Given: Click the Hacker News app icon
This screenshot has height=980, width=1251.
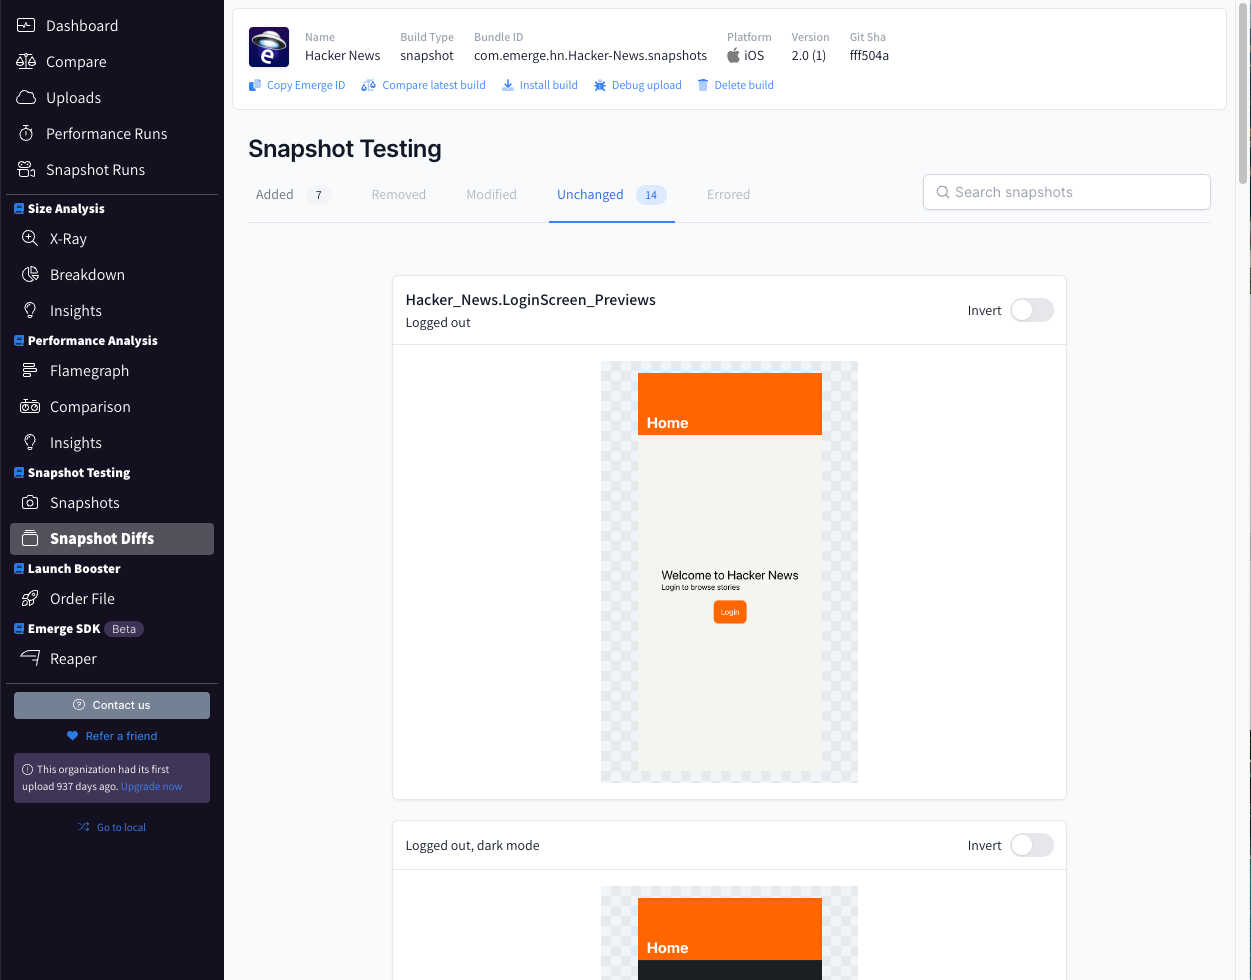Looking at the screenshot, I should [269, 47].
